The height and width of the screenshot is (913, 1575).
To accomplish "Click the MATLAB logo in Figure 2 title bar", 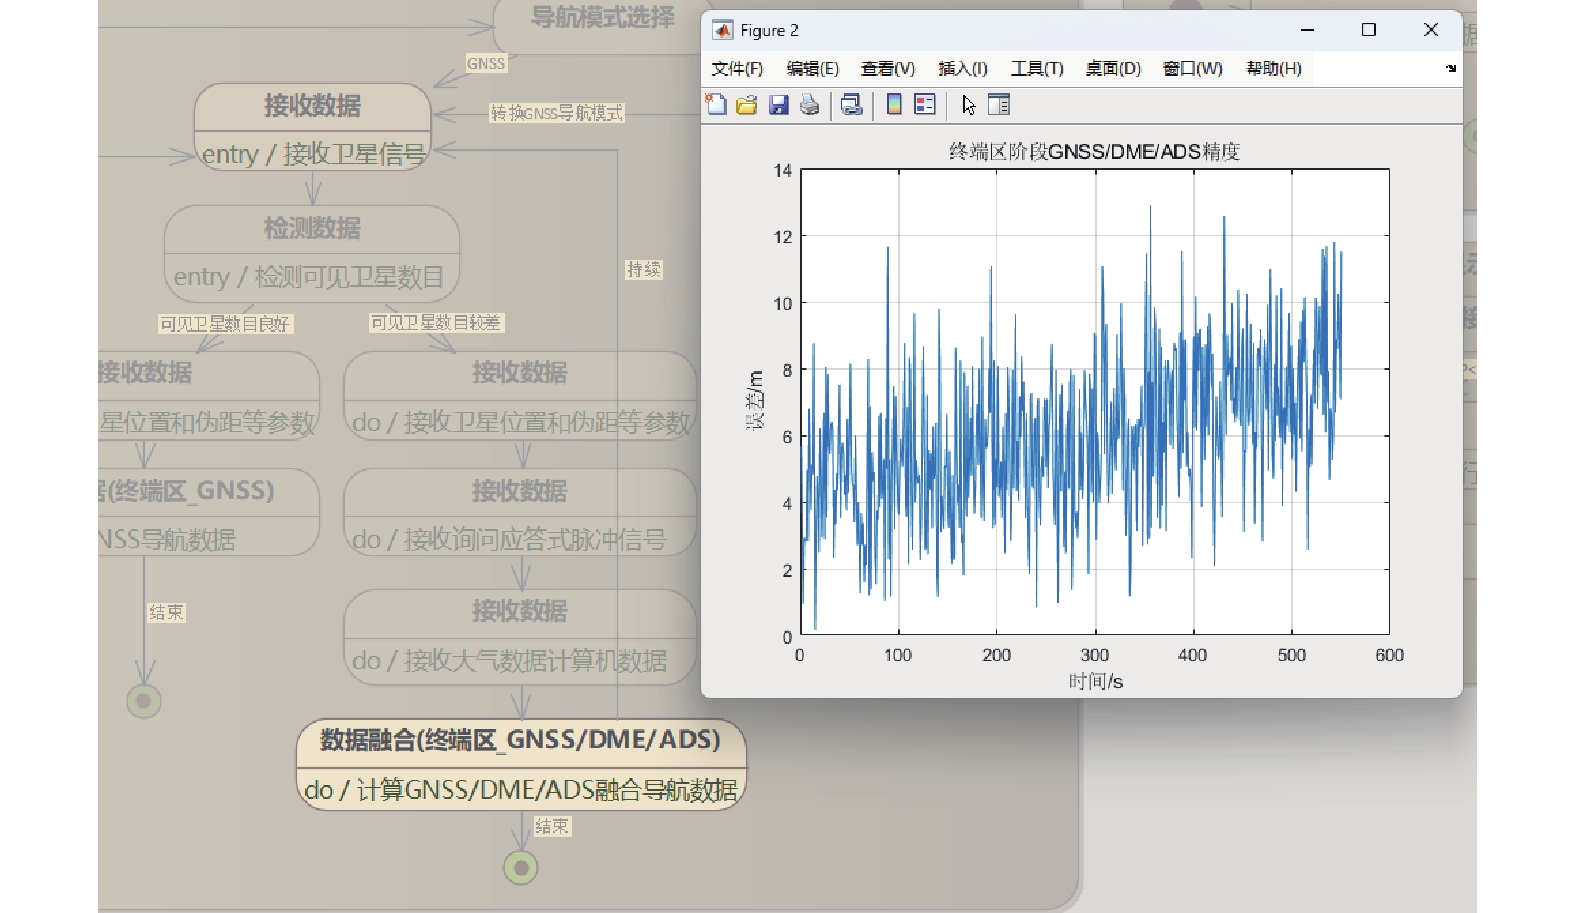I will [x=722, y=30].
